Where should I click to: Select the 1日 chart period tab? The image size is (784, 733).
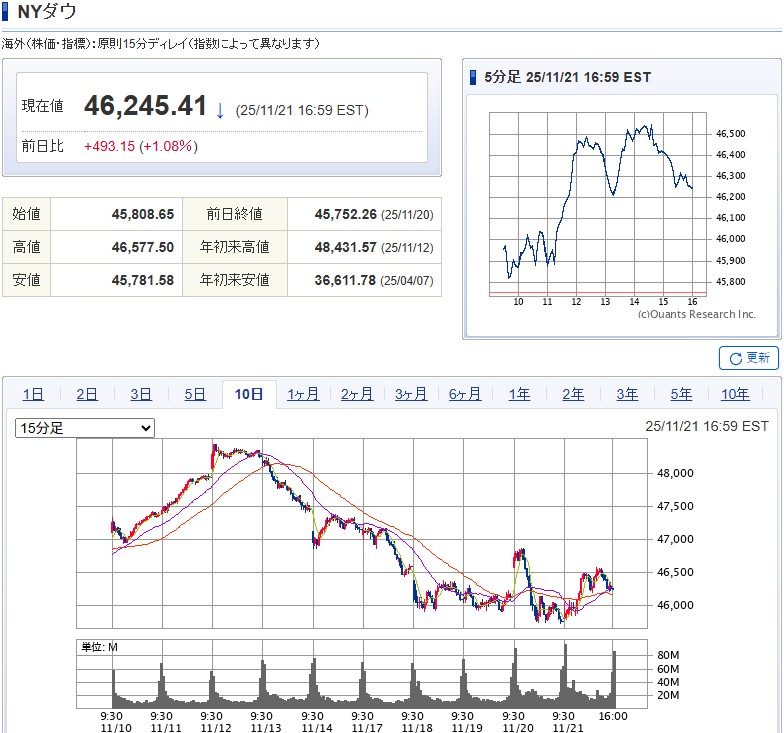point(33,394)
